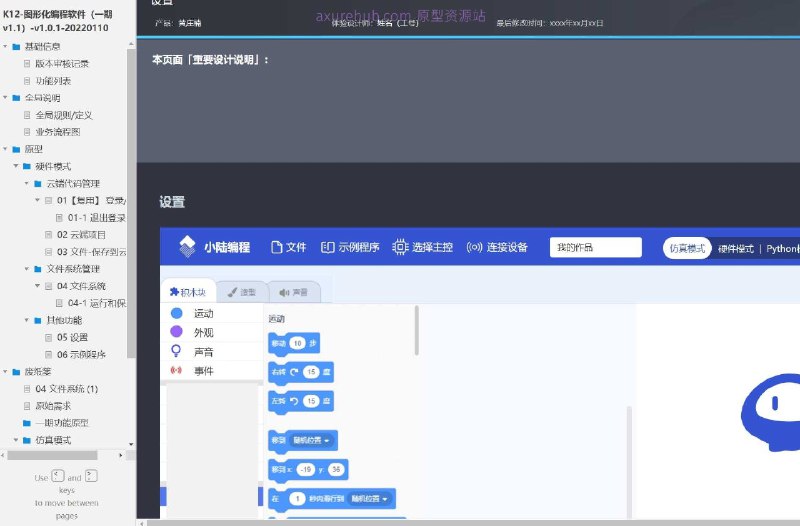The height and width of the screenshot is (526, 800).
Task: Open the 一期功能原型 folder
Action: pos(62,422)
